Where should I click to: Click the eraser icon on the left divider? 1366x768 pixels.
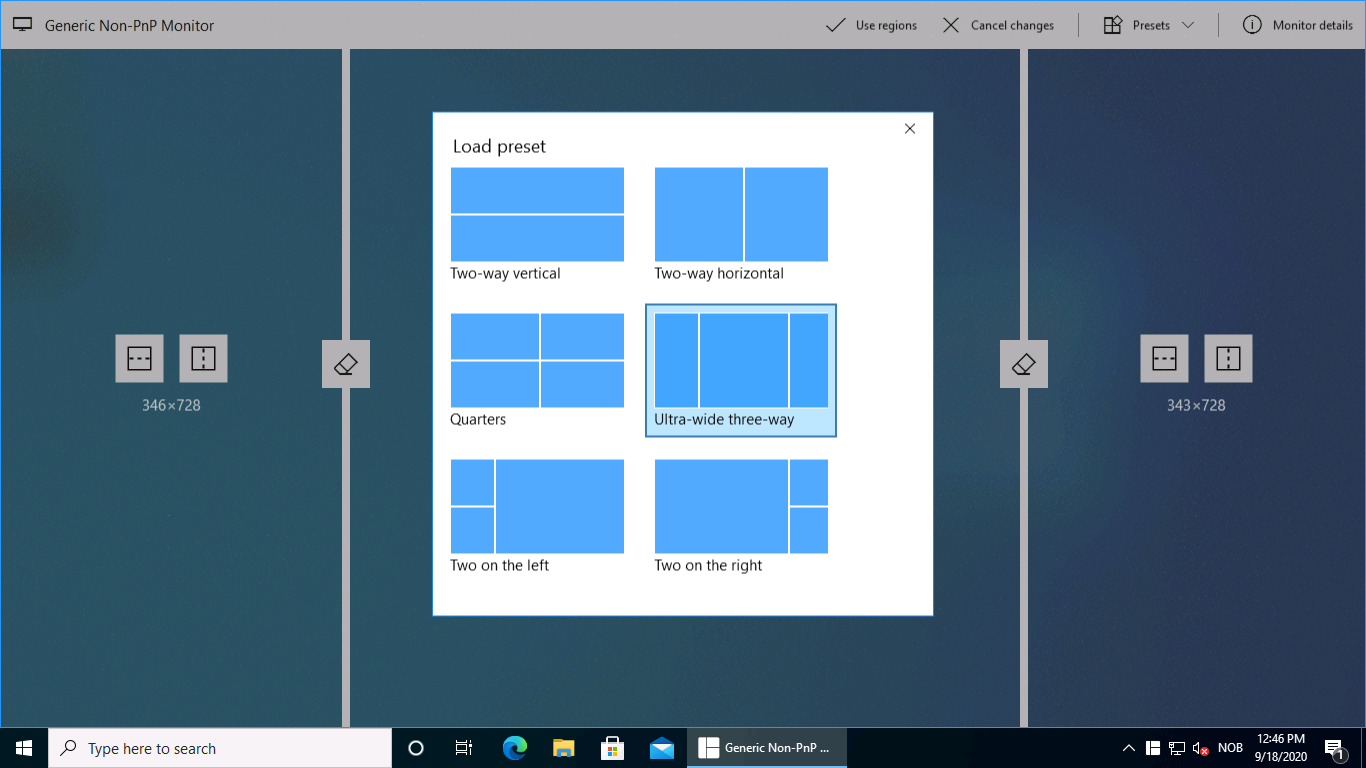345,364
